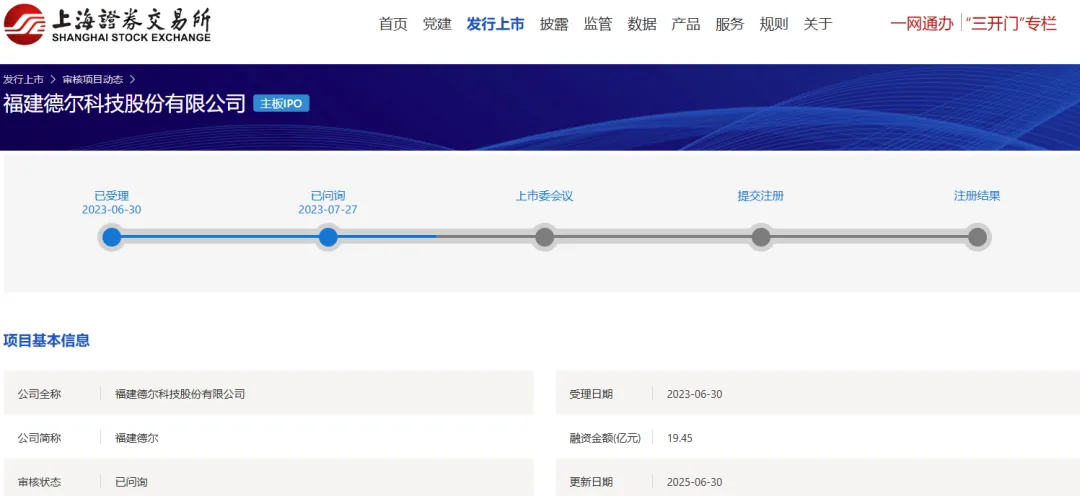Click the 已受理 timeline node
This screenshot has height=496, width=1080.
coord(112,237)
